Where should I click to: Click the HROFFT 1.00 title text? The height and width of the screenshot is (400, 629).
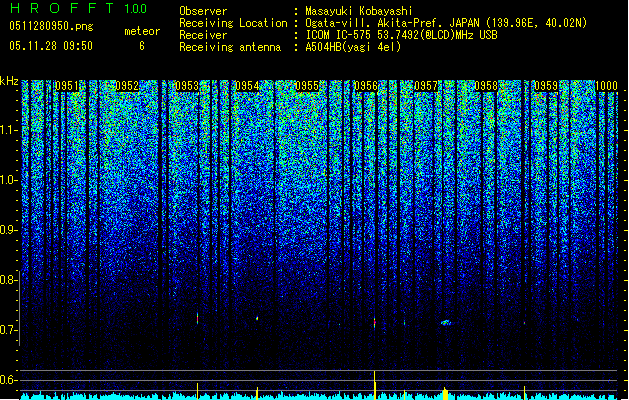(79, 8)
